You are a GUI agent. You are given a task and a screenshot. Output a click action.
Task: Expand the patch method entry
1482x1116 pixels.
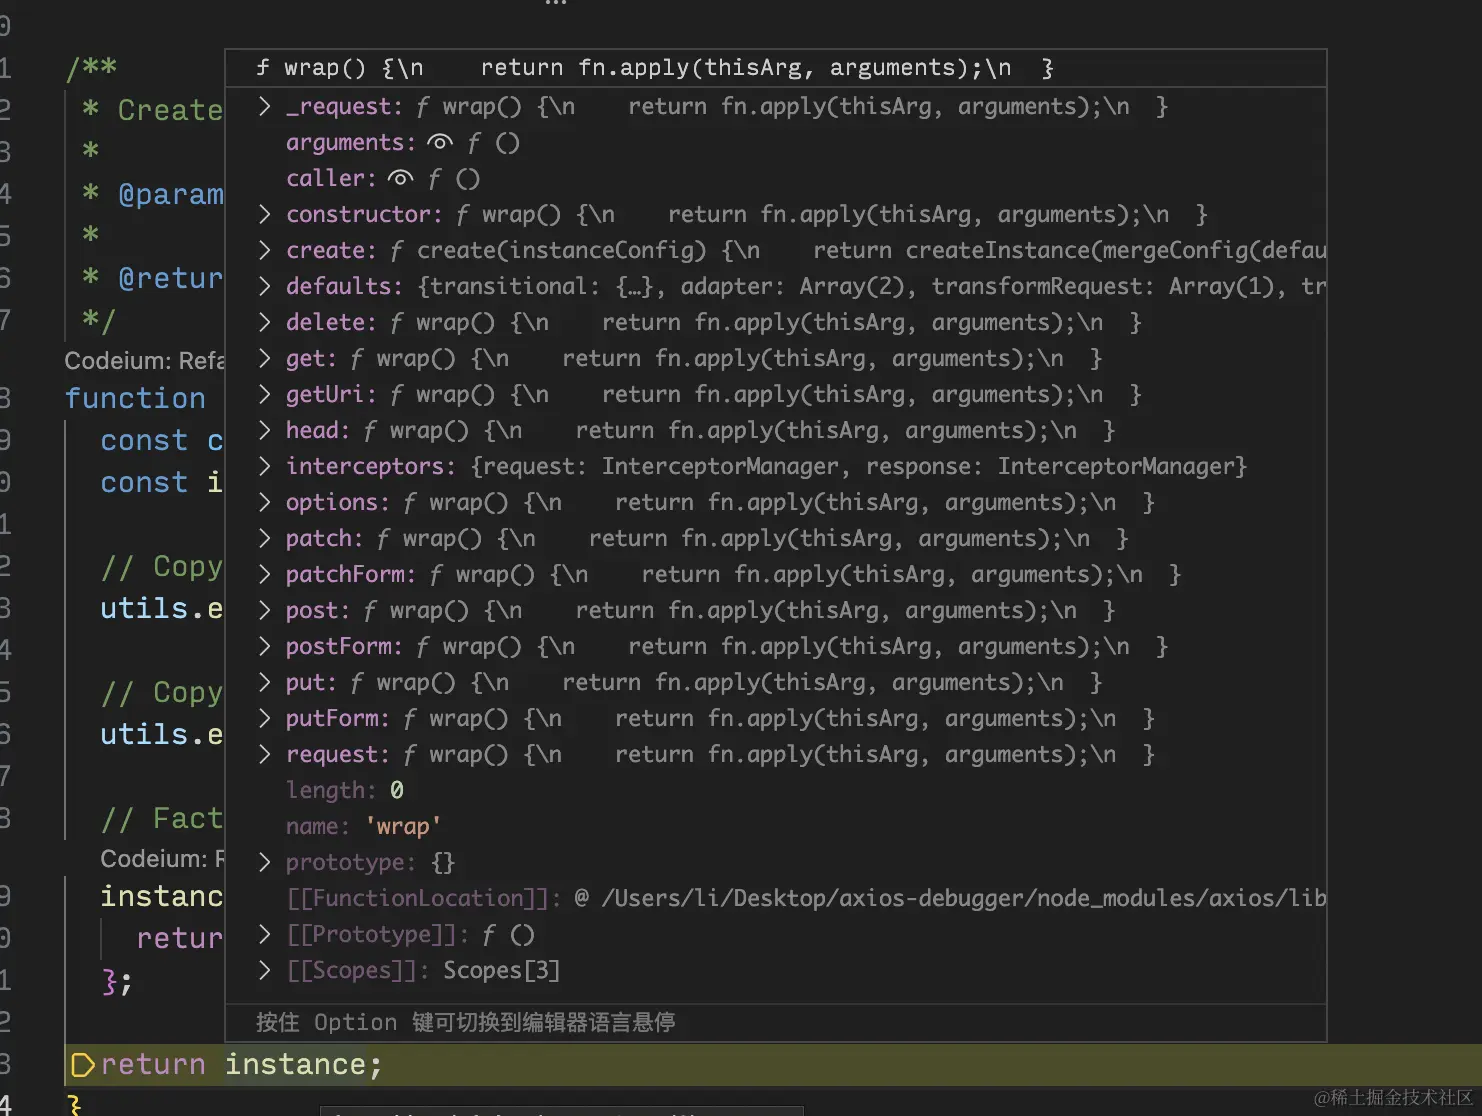264,539
